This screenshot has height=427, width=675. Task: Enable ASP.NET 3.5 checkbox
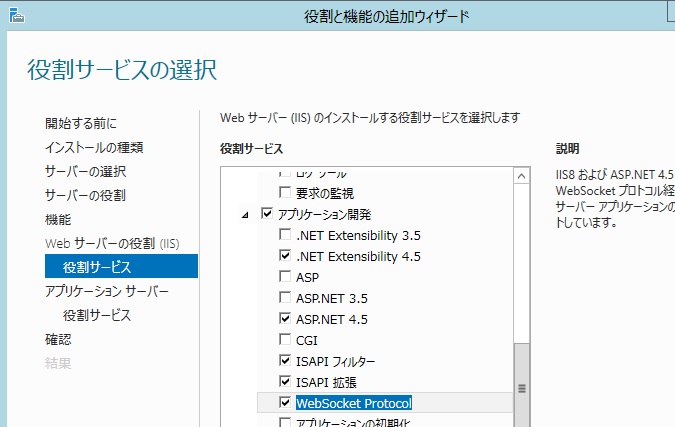tap(285, 297)
